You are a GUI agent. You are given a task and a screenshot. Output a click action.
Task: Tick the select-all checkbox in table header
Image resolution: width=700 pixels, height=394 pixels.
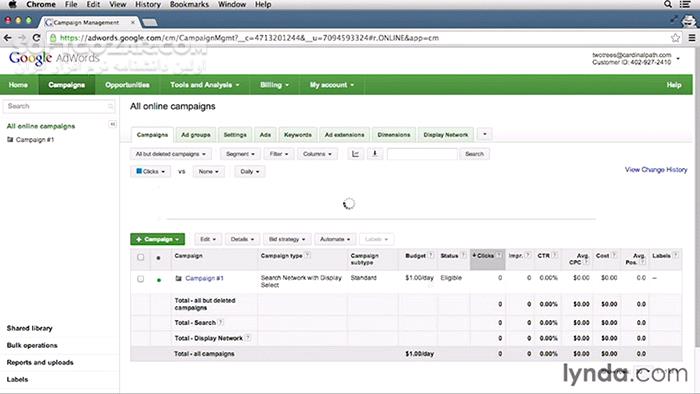pyautogui.click(x=141, y=257)
